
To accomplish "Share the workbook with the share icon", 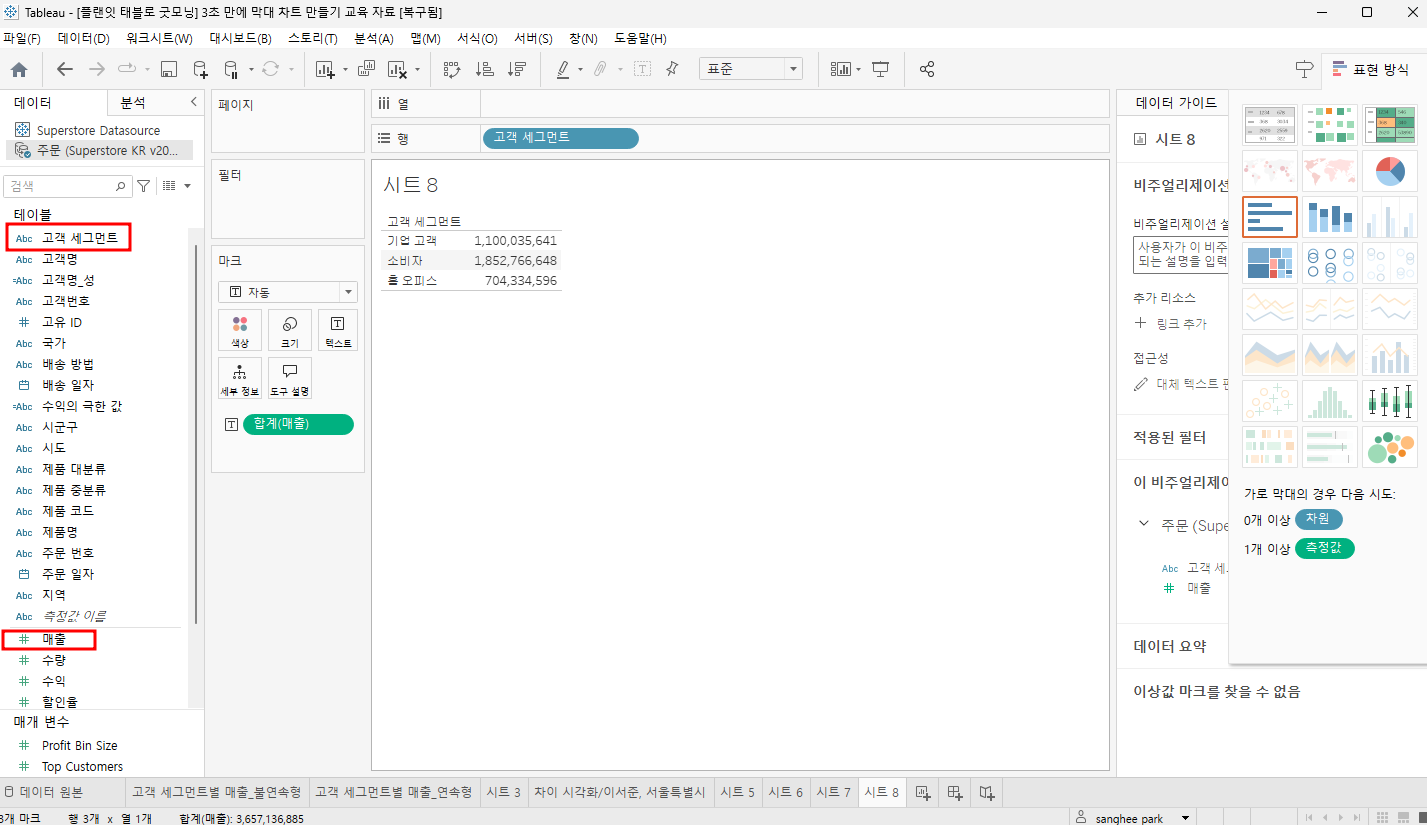I will click(927, 69).
